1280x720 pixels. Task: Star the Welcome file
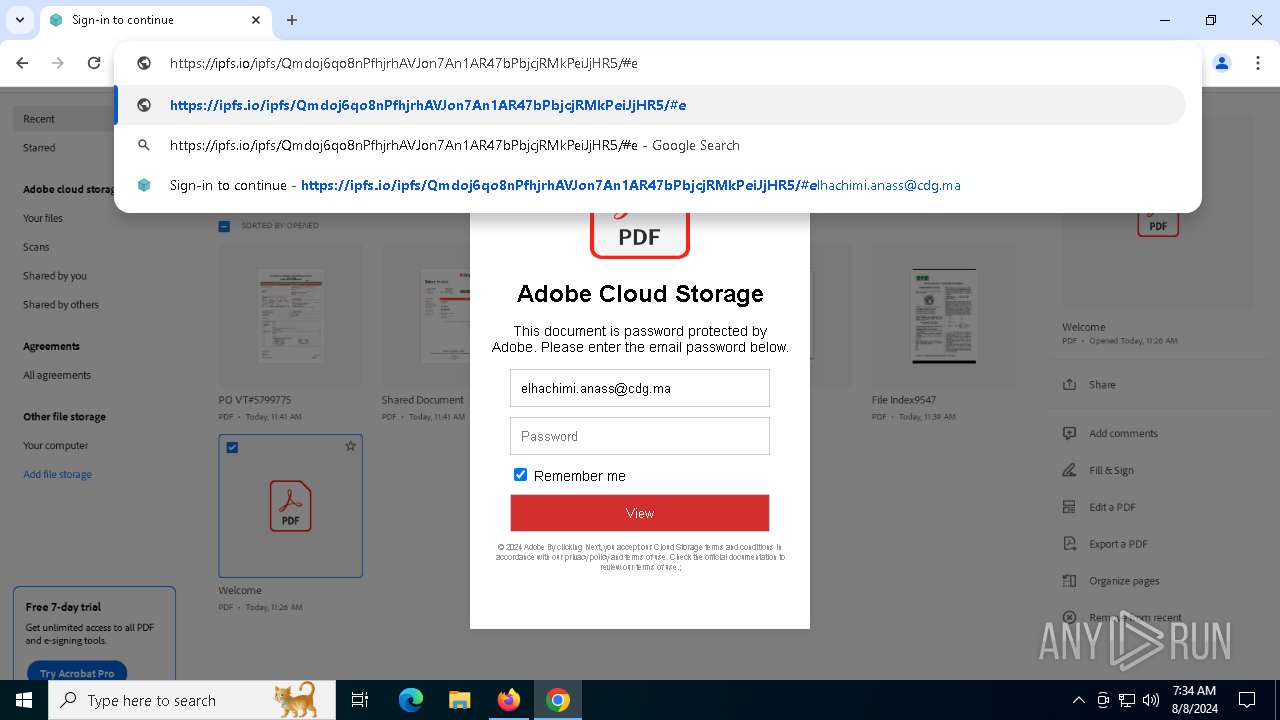click(350, 446)
